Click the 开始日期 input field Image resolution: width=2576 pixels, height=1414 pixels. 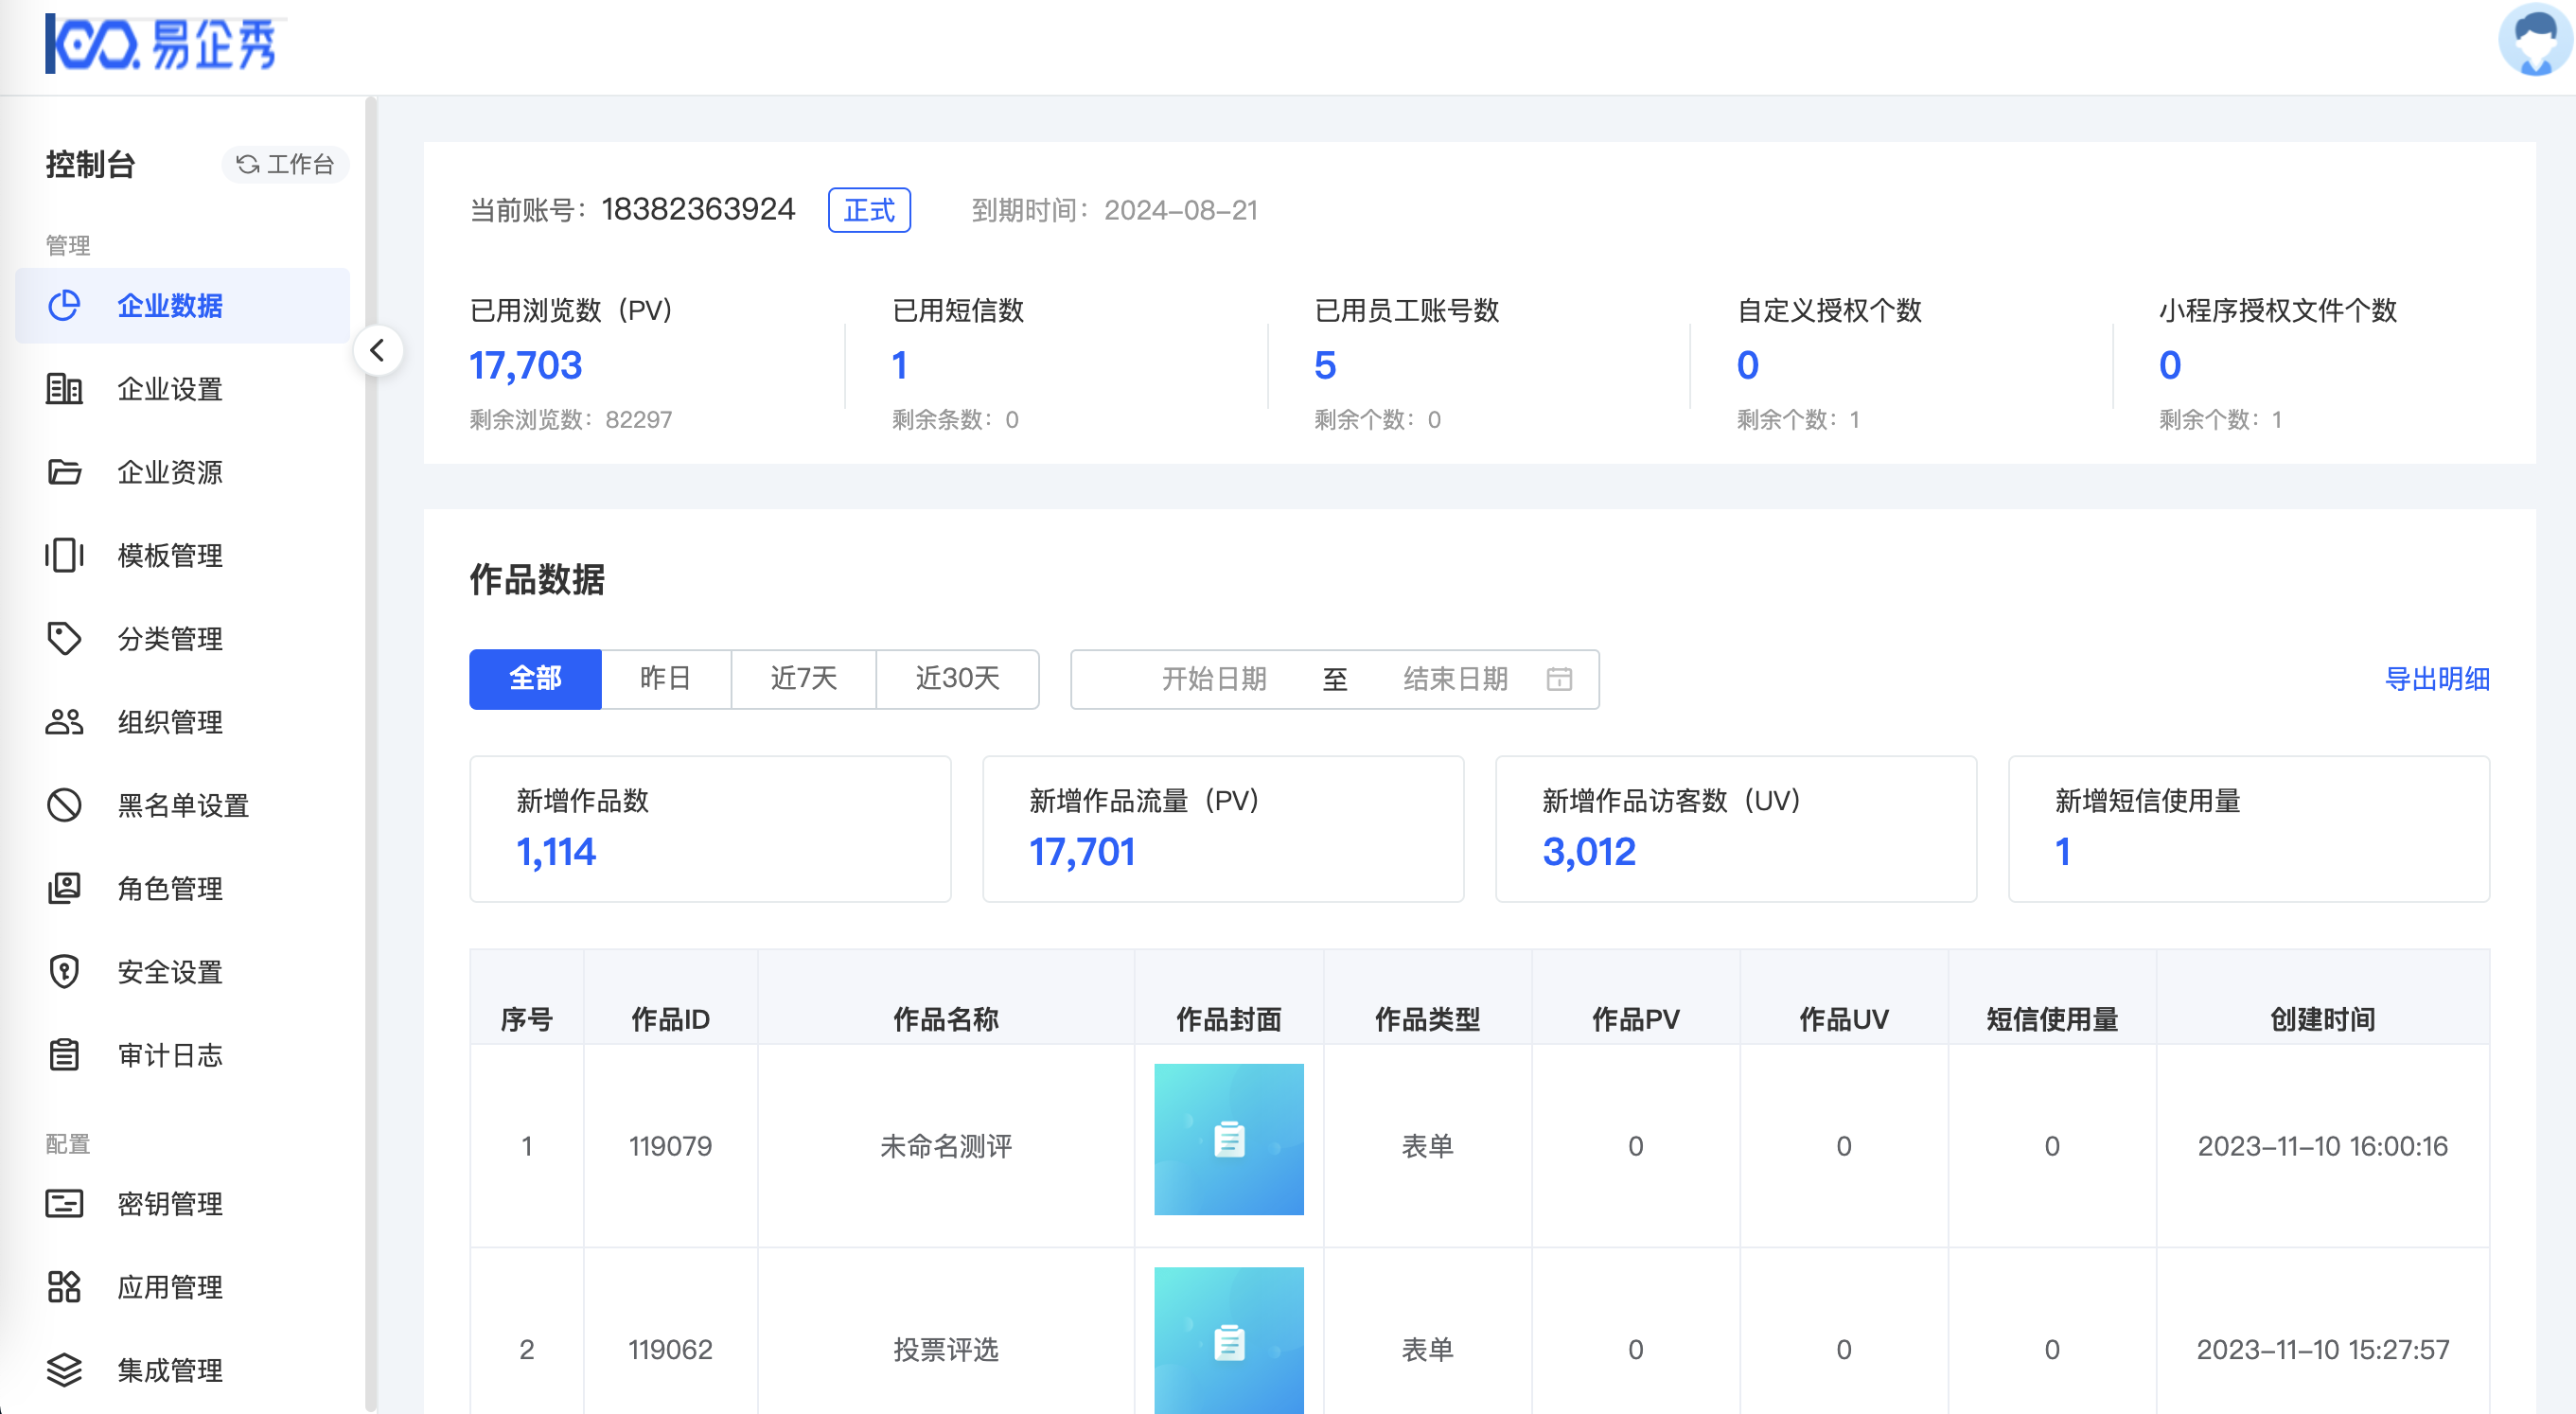click(1213, 679)
